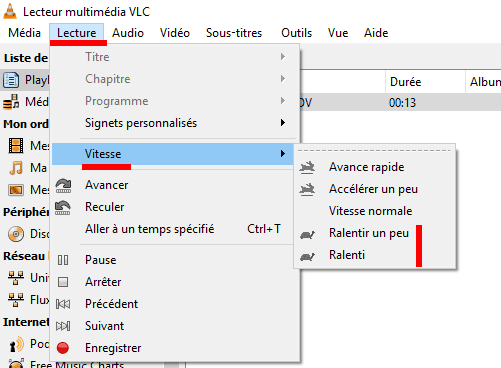
Task: Expand the Vitesse submenu arrow
Action: [x=283, y=153]
